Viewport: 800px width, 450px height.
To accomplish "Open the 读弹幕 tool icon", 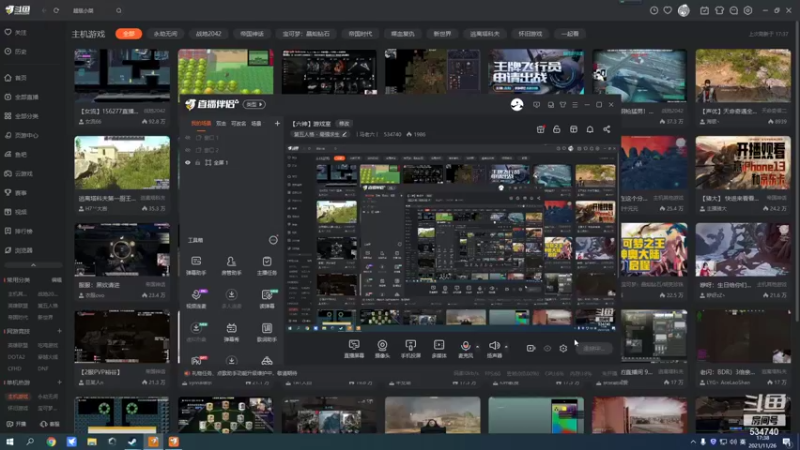I will click(267, 298).
